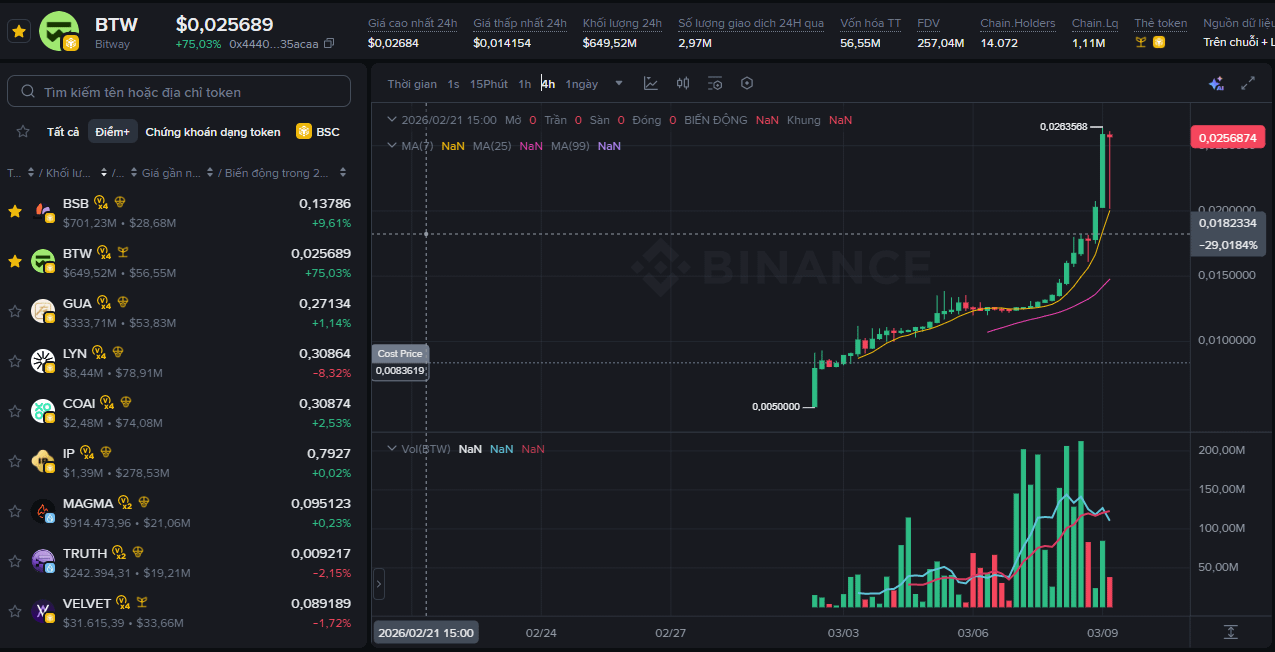Click the FDV label in header
1275x652 pixels.
(x=928, y=23)
